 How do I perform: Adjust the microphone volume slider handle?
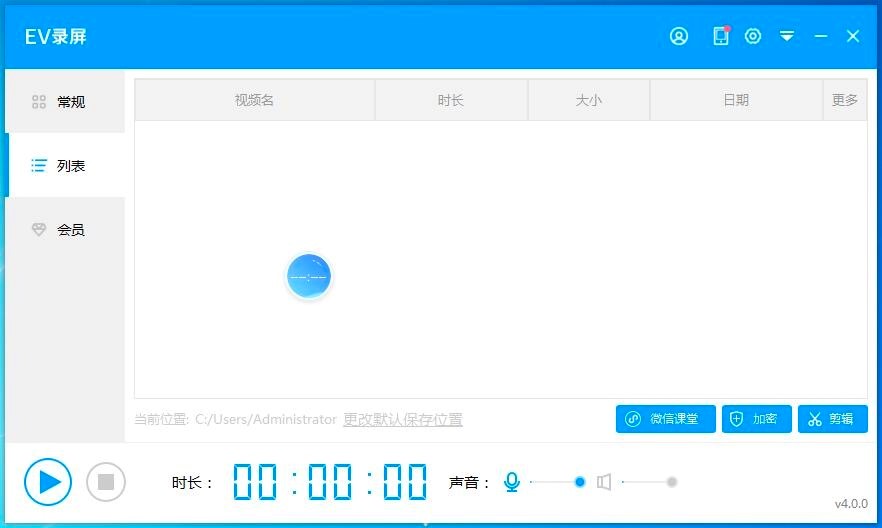[x=580, y=482]
